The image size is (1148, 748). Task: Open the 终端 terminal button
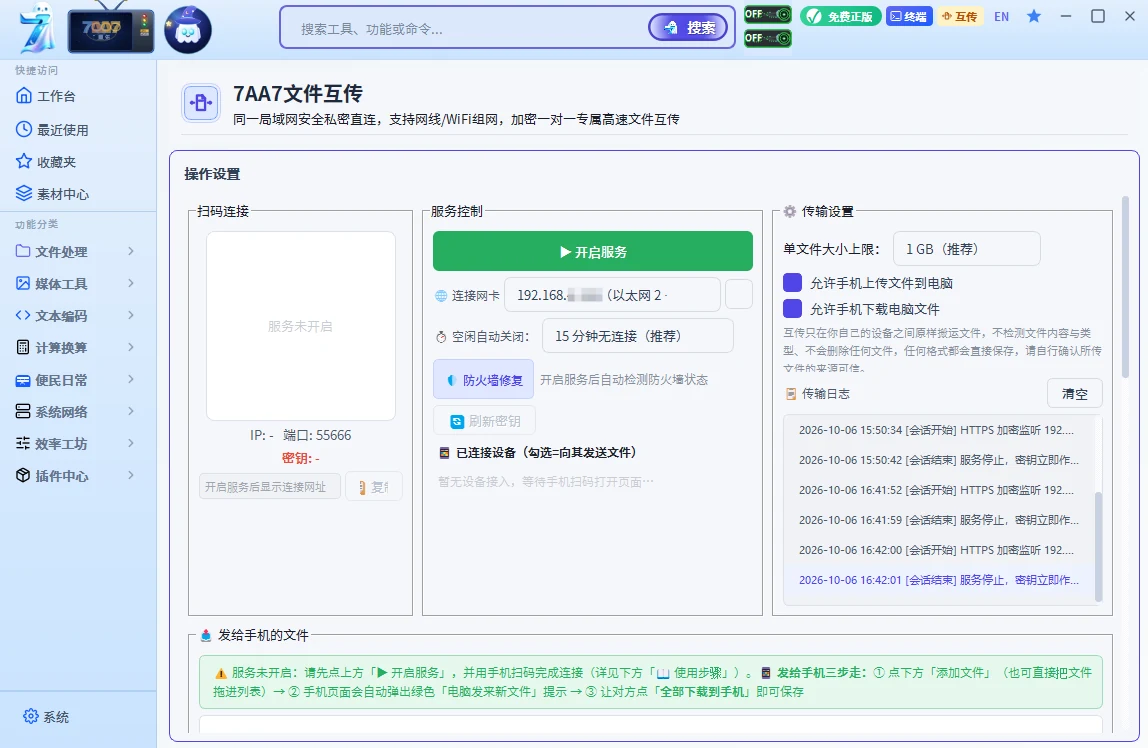point(909,16)
